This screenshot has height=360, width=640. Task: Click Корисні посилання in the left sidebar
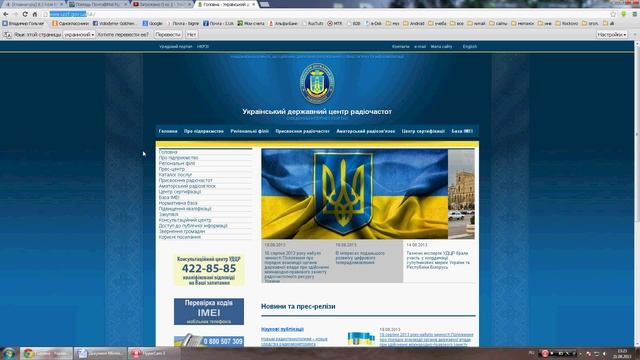pyautogui.click(x=180, y=237)
